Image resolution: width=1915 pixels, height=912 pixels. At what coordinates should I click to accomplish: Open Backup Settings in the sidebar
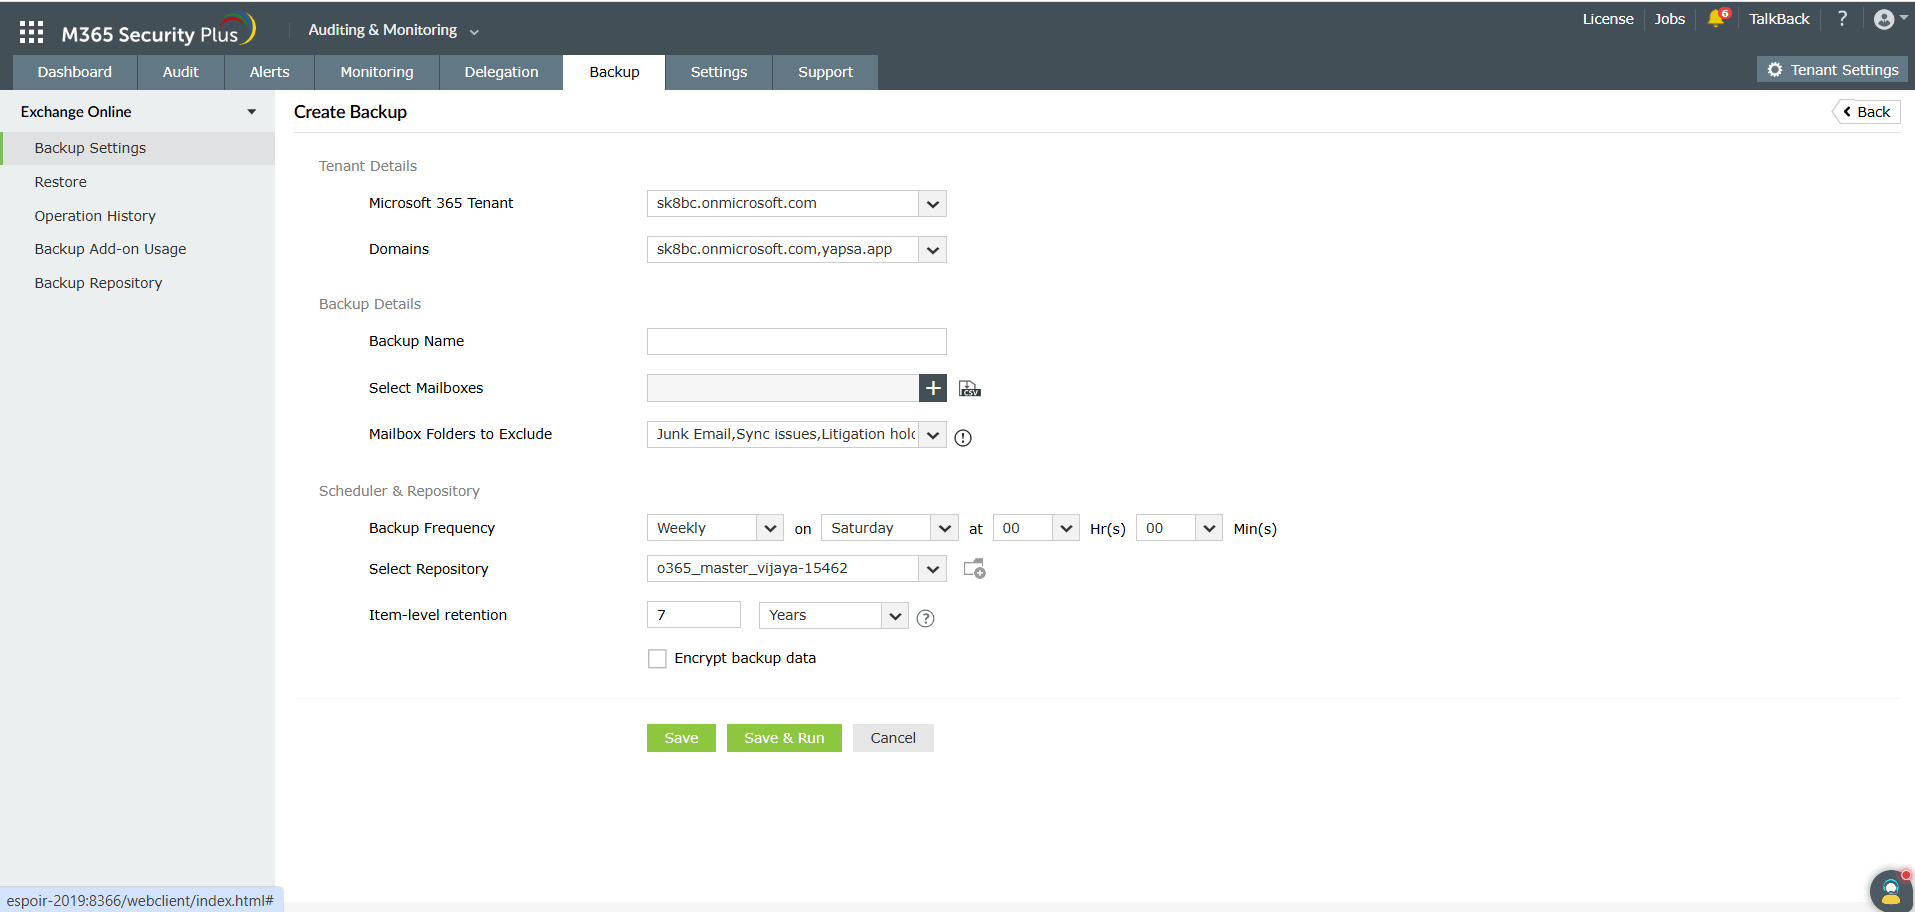(138, 148)
